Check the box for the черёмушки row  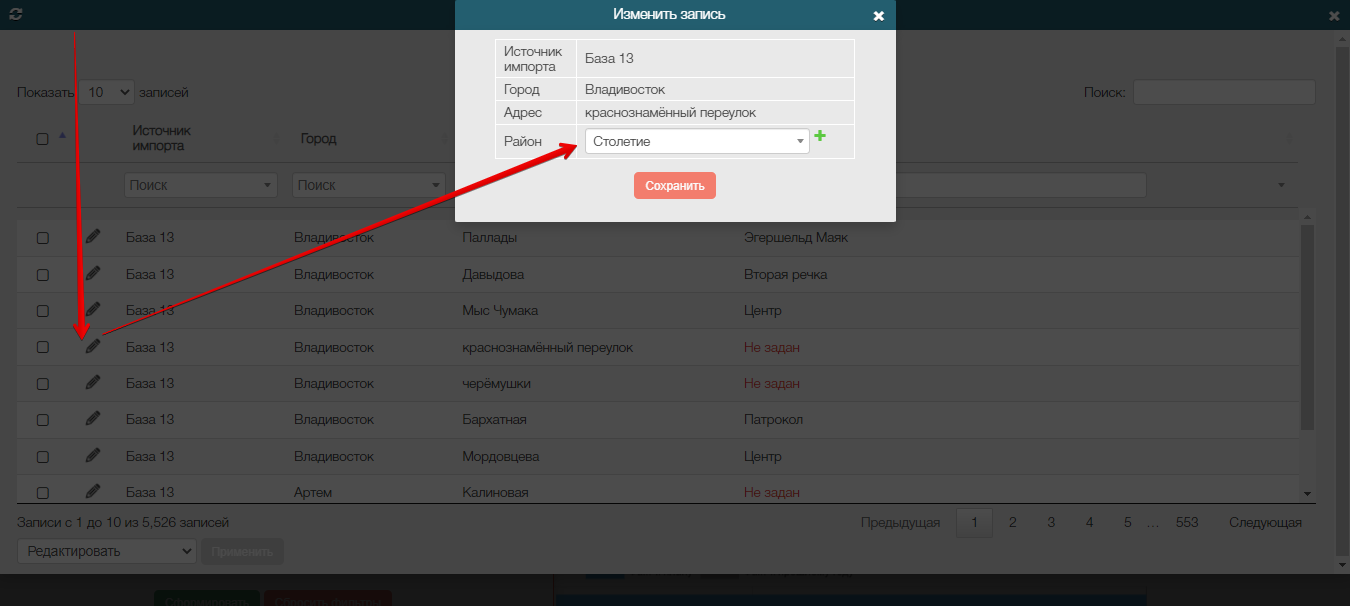(x=43, y=384)
